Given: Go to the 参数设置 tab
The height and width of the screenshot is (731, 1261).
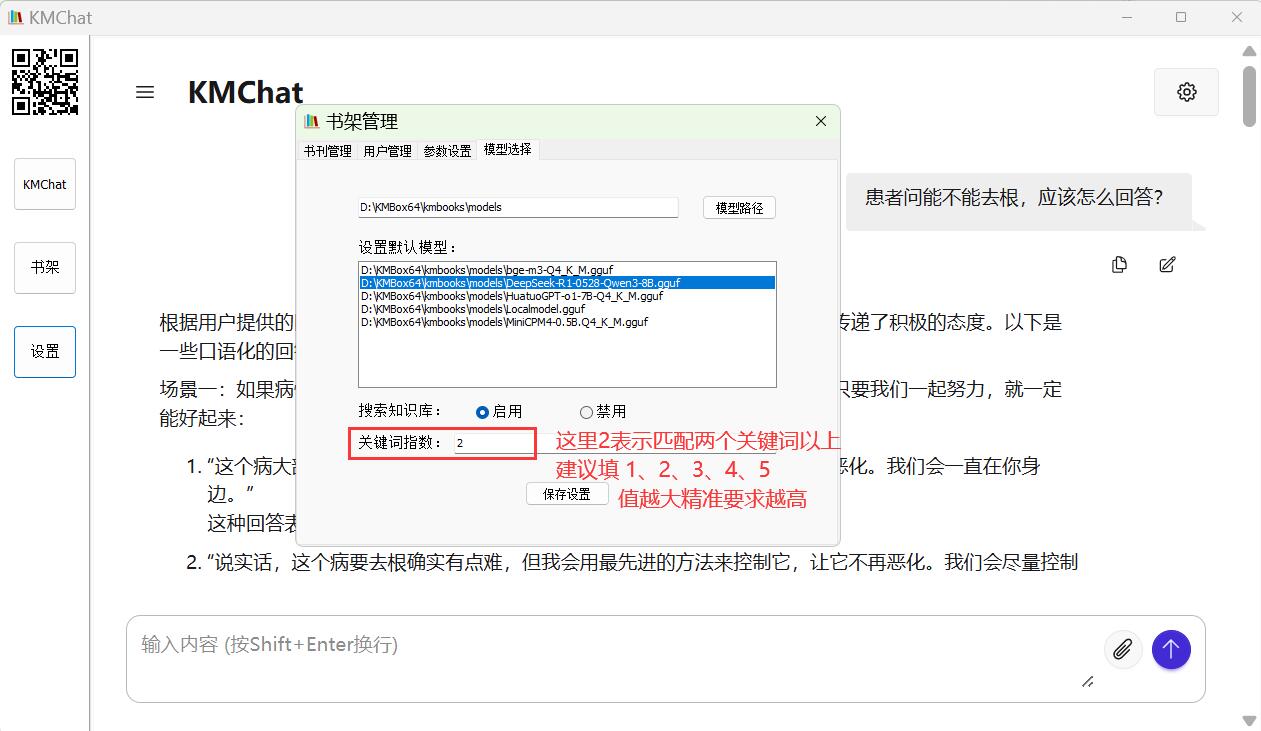Looking at the screenshot, I should (447, 151).
